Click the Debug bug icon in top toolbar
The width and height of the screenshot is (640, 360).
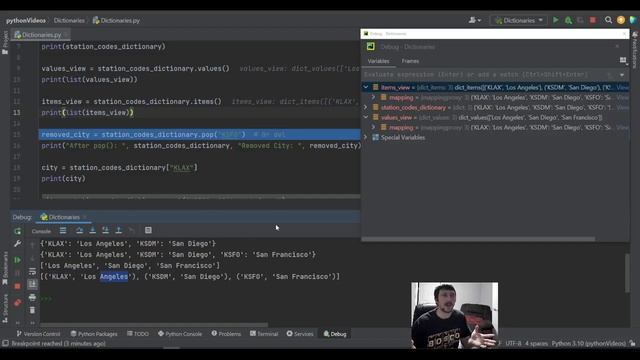[568, 20]
